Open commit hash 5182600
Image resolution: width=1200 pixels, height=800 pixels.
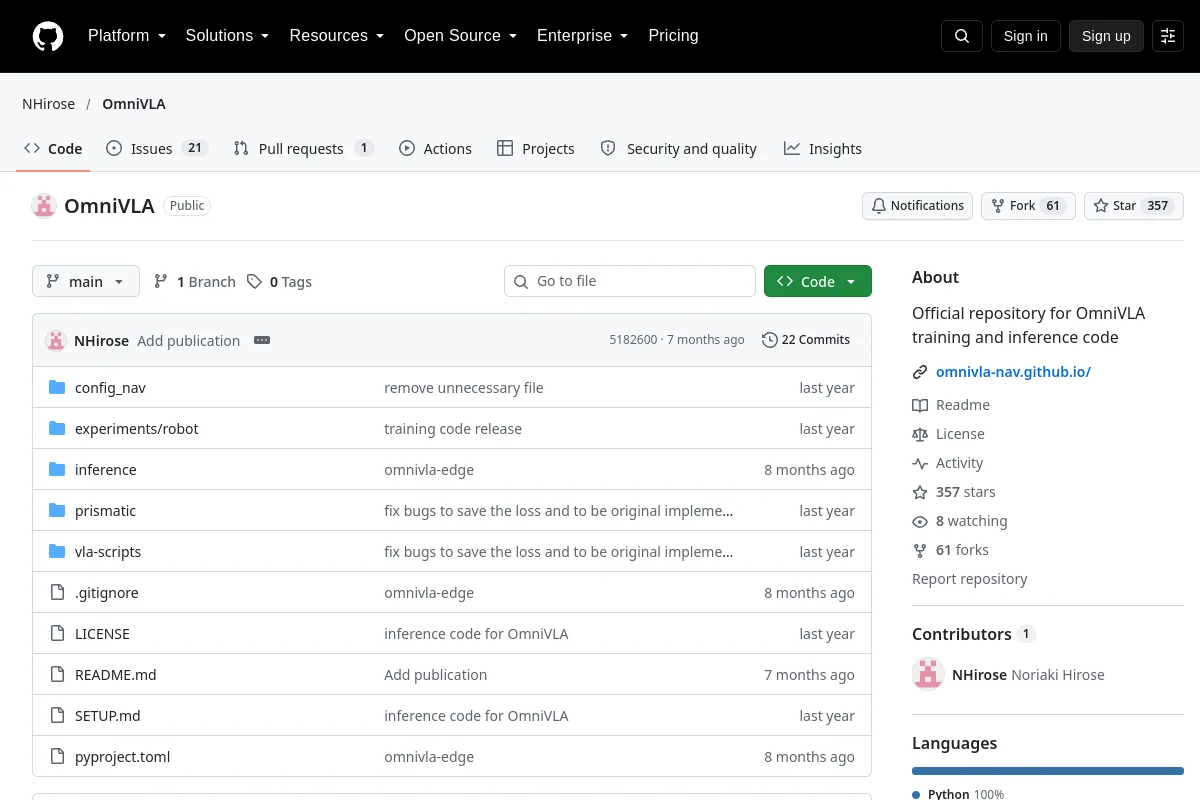coord(633,340)
